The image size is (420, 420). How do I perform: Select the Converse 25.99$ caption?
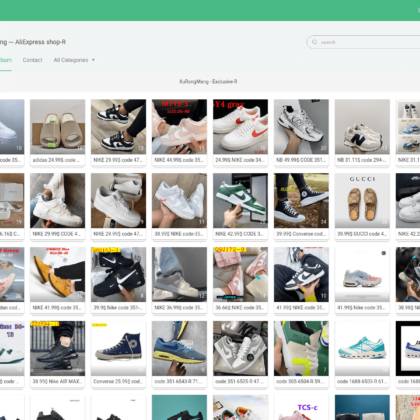coord(118,381)
